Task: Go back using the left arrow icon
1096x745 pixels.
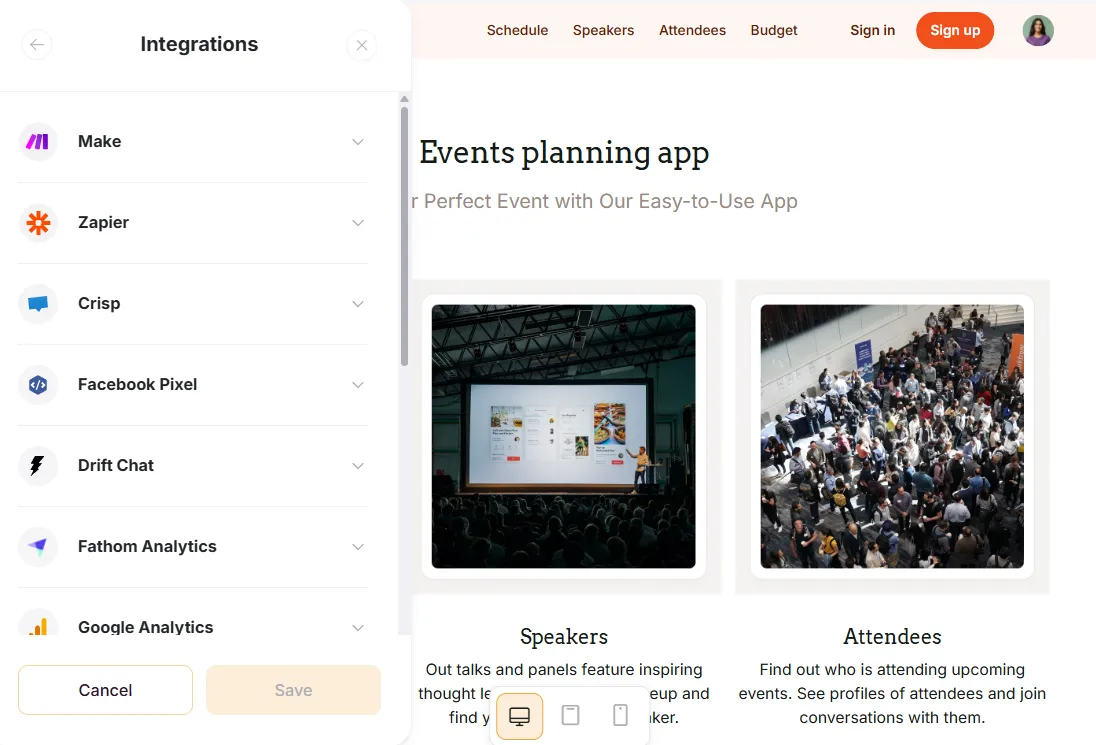Action: tap(37, 45)
